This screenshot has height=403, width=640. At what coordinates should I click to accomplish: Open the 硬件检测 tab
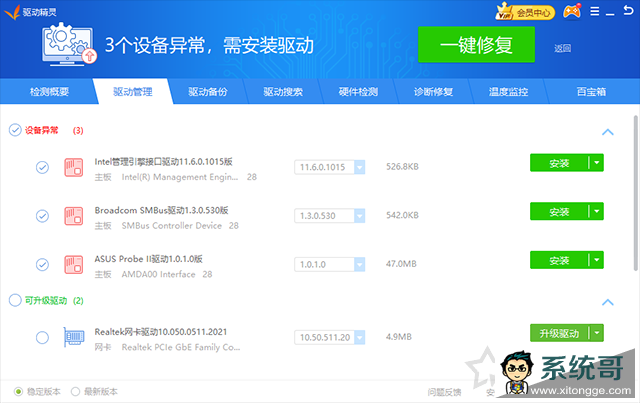(x=358, y=91)
